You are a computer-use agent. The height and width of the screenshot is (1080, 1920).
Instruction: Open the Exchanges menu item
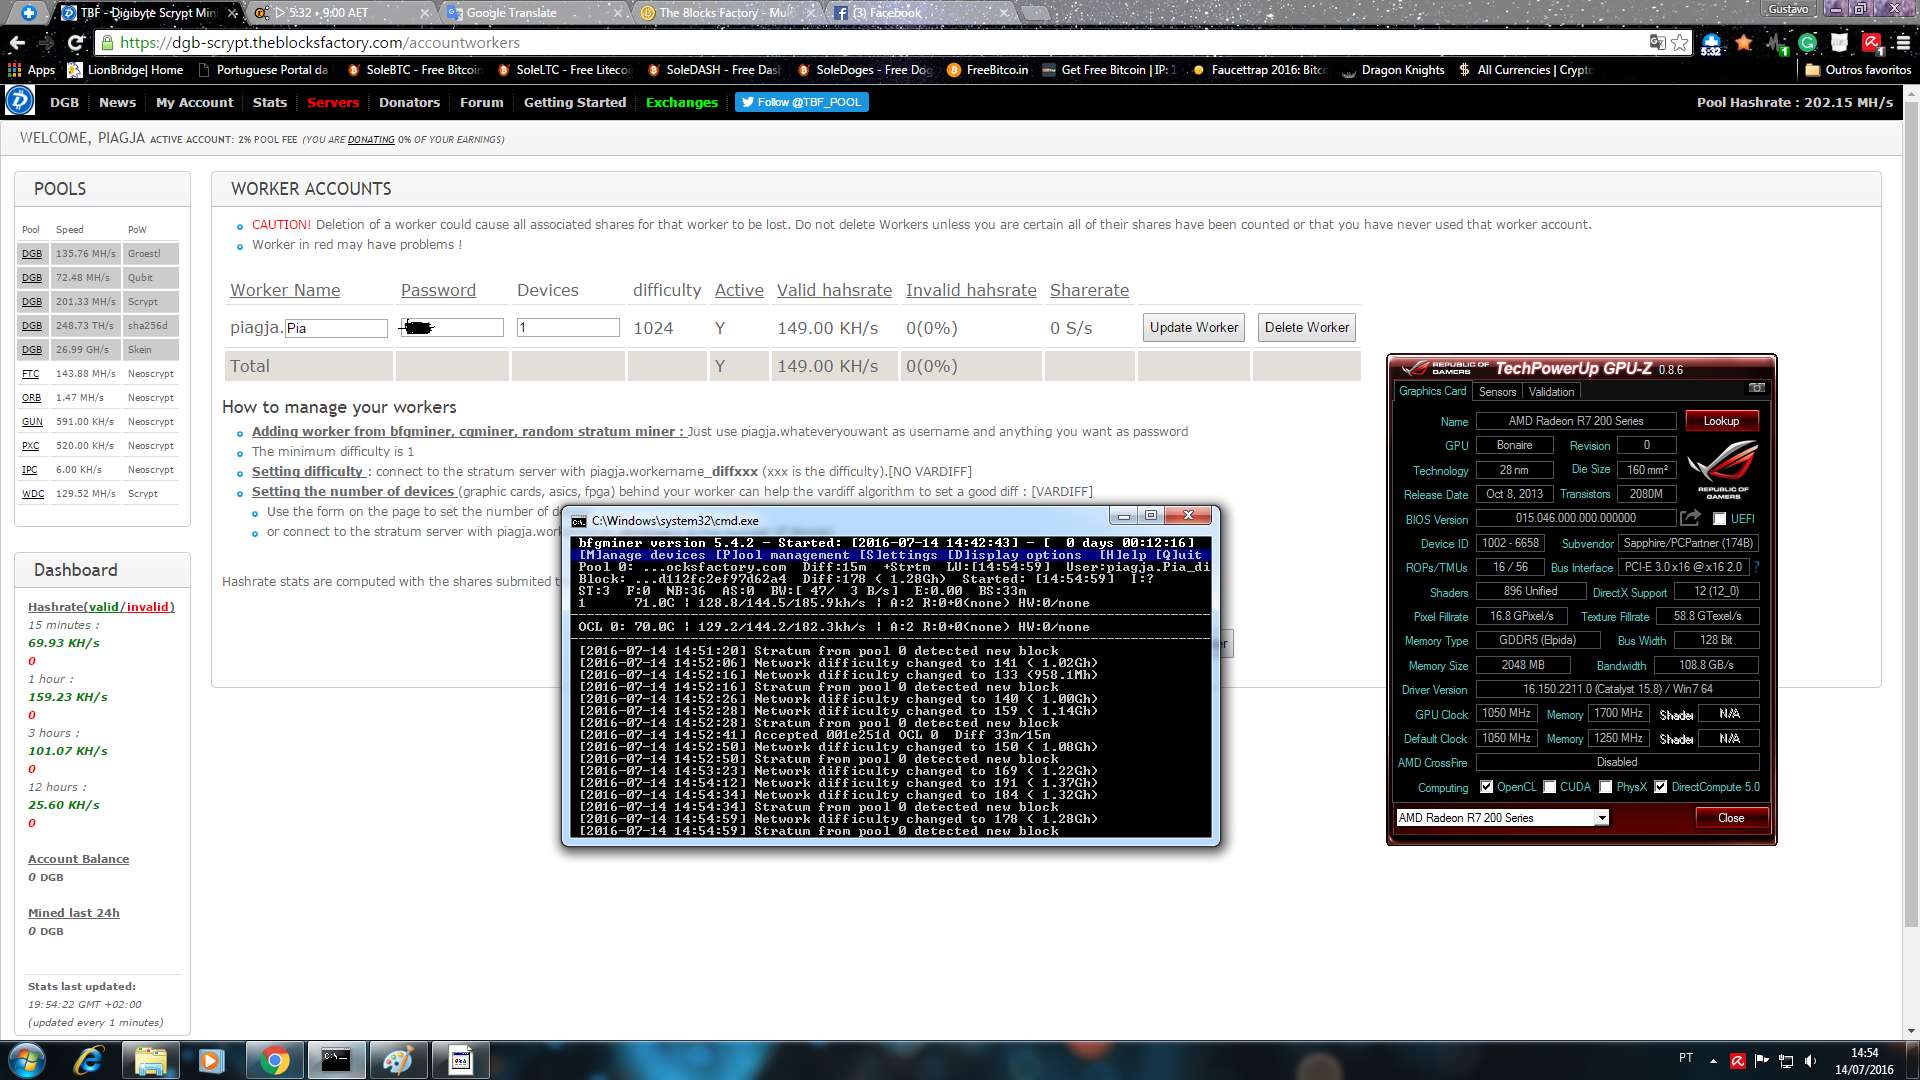[682, 102]
